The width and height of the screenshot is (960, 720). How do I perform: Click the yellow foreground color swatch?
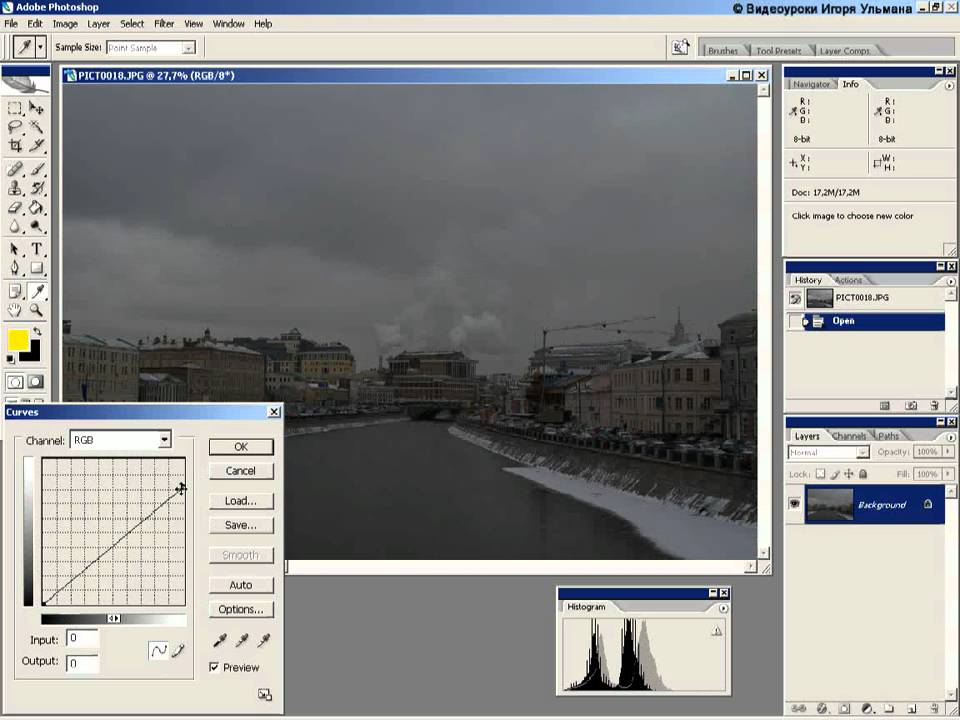[17, 340]
